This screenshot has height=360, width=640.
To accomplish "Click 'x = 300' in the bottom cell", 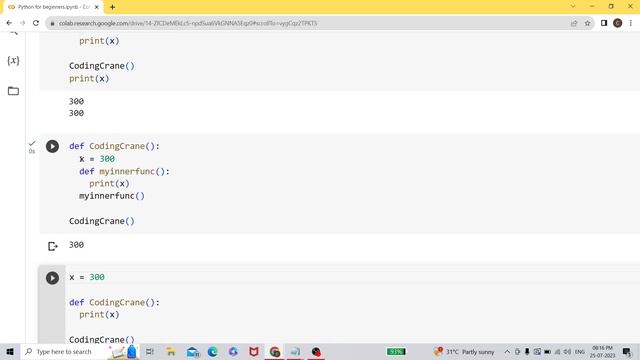I will tap(87, 277).
